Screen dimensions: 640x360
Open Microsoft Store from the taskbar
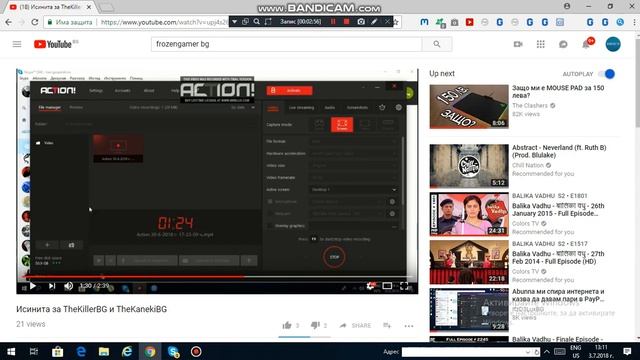(58, 351)
